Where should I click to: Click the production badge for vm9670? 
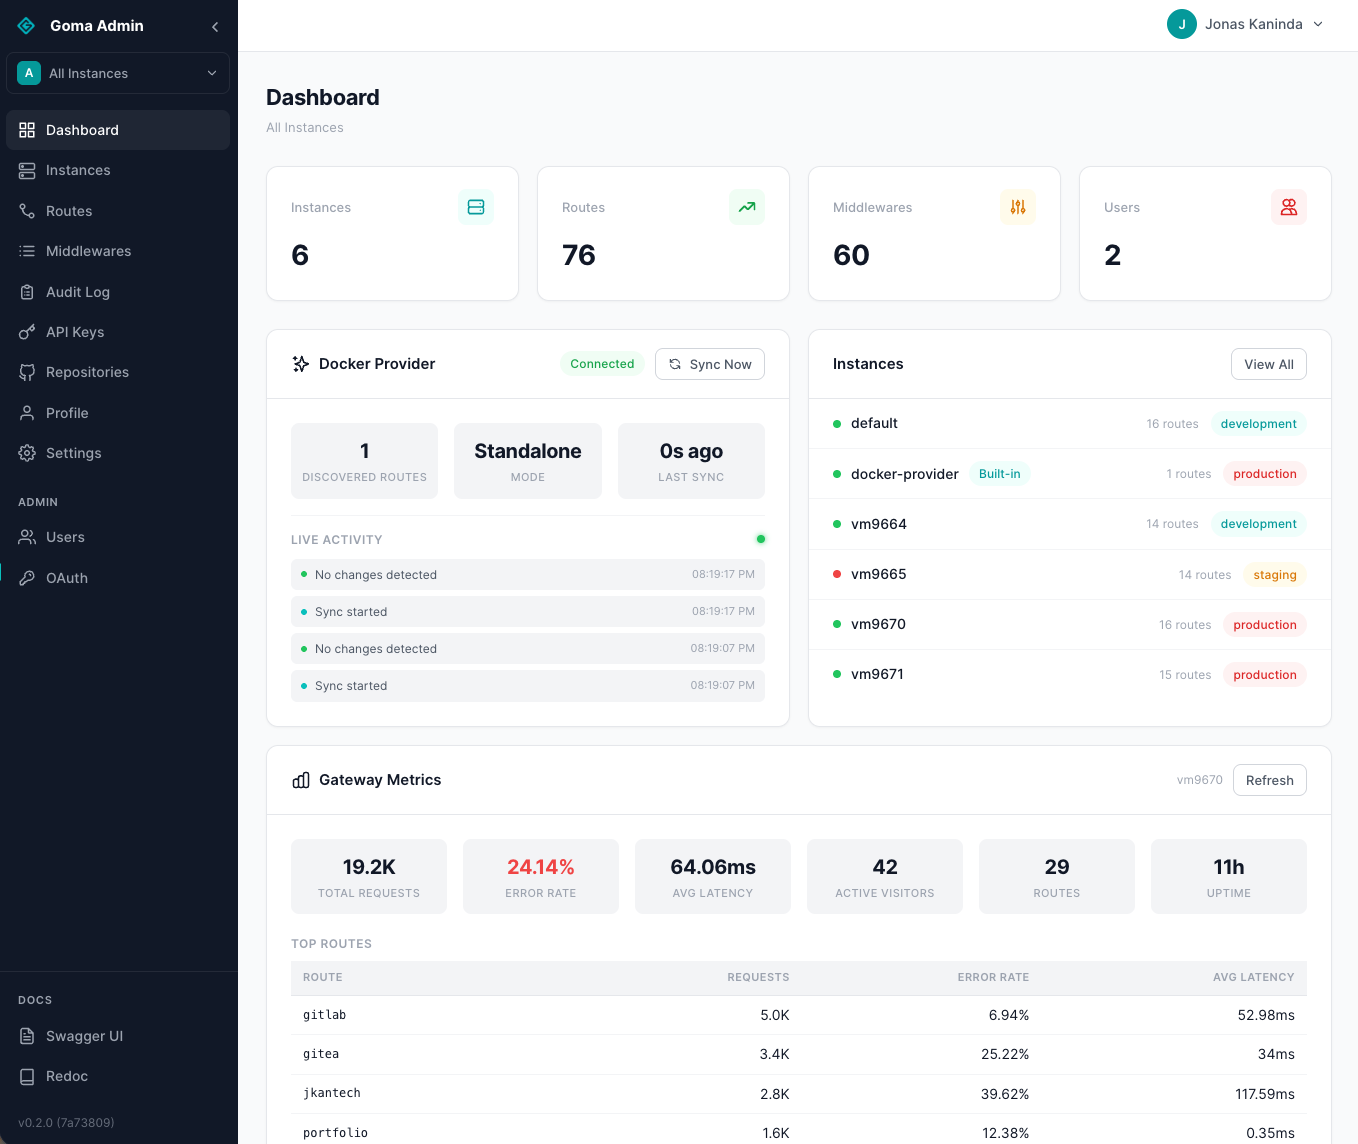1264,624
